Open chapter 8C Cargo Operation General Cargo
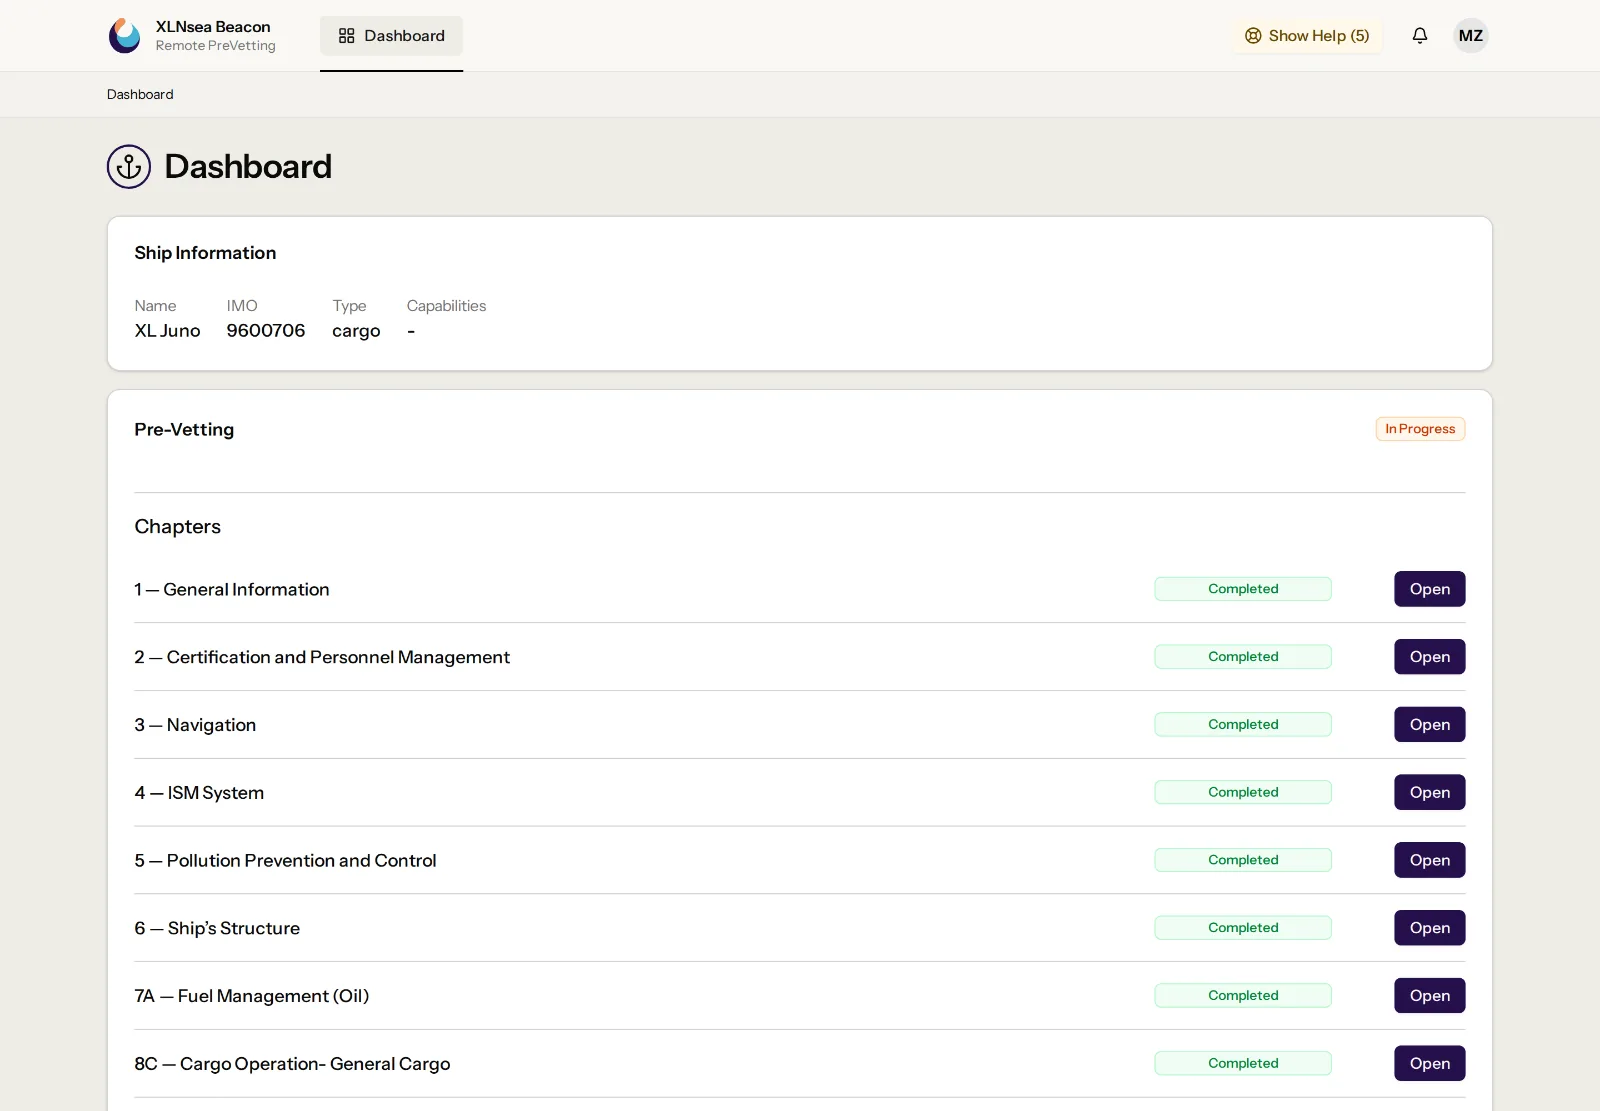The height and width of the screenshot is (1111, 1600). click(1430, 1064)
